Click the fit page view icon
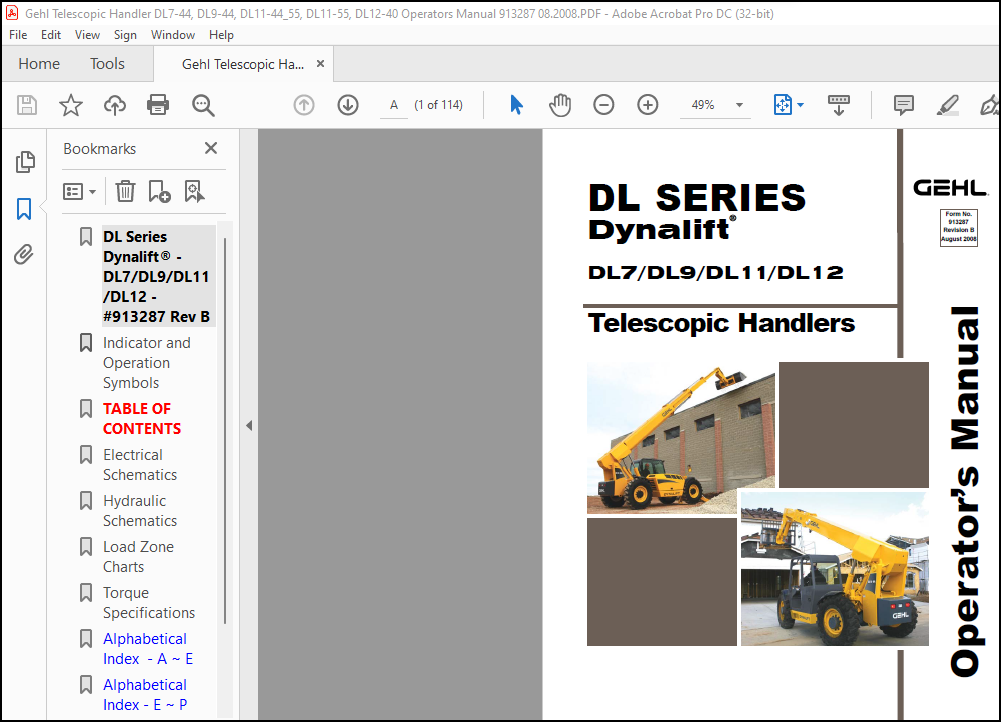The width and height of the screenshot is (1001, 722). 782,105
